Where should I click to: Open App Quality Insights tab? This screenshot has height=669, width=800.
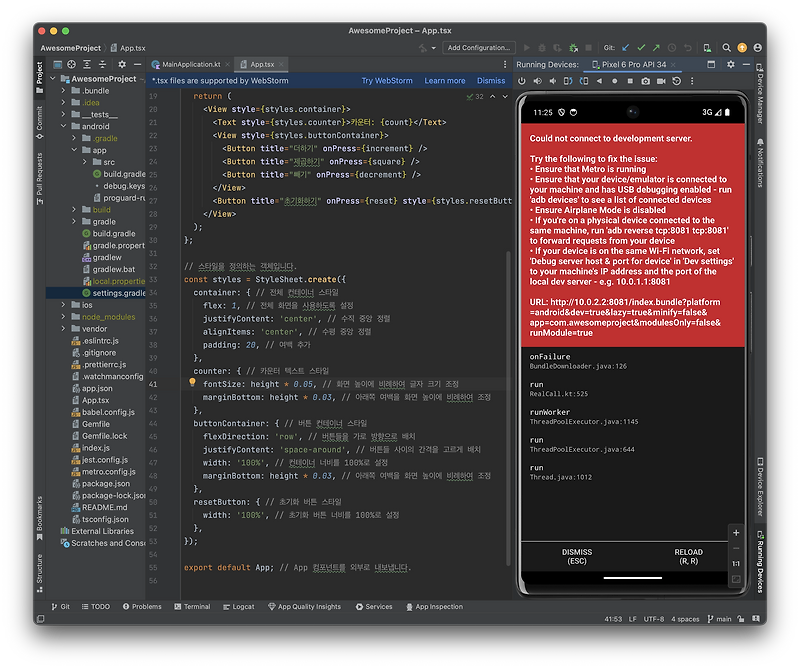(x=305, y=607)
